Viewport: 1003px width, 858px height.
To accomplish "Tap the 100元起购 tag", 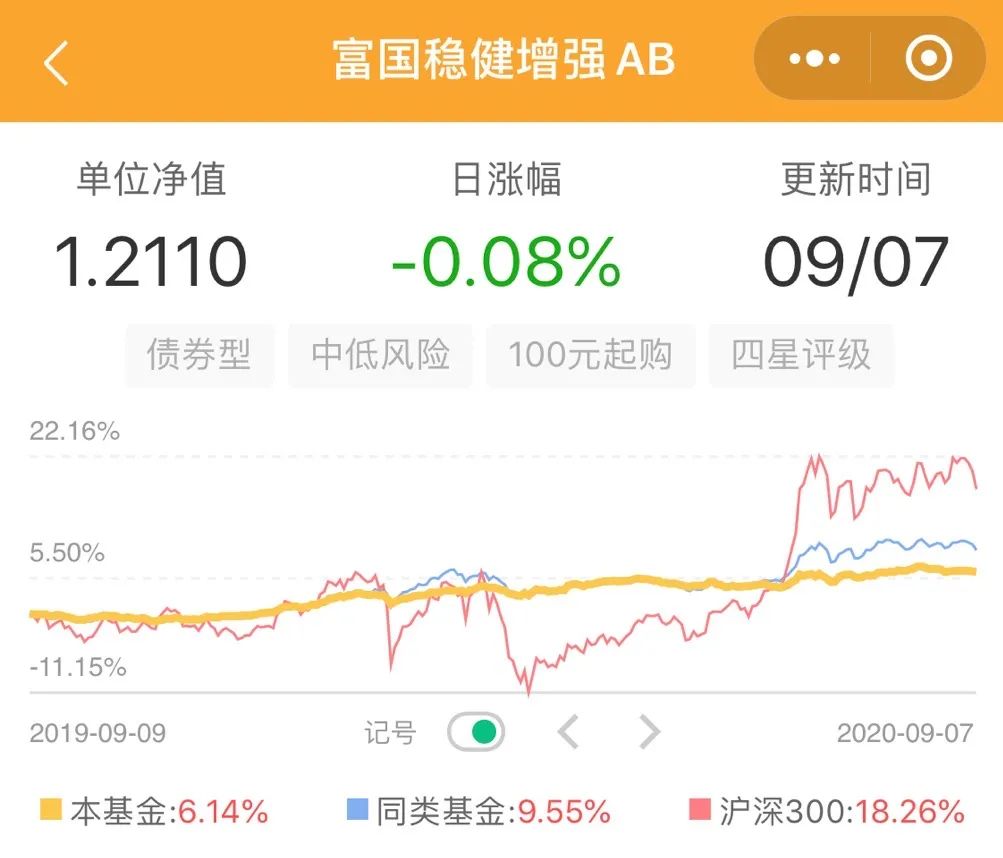I will 590,354.
